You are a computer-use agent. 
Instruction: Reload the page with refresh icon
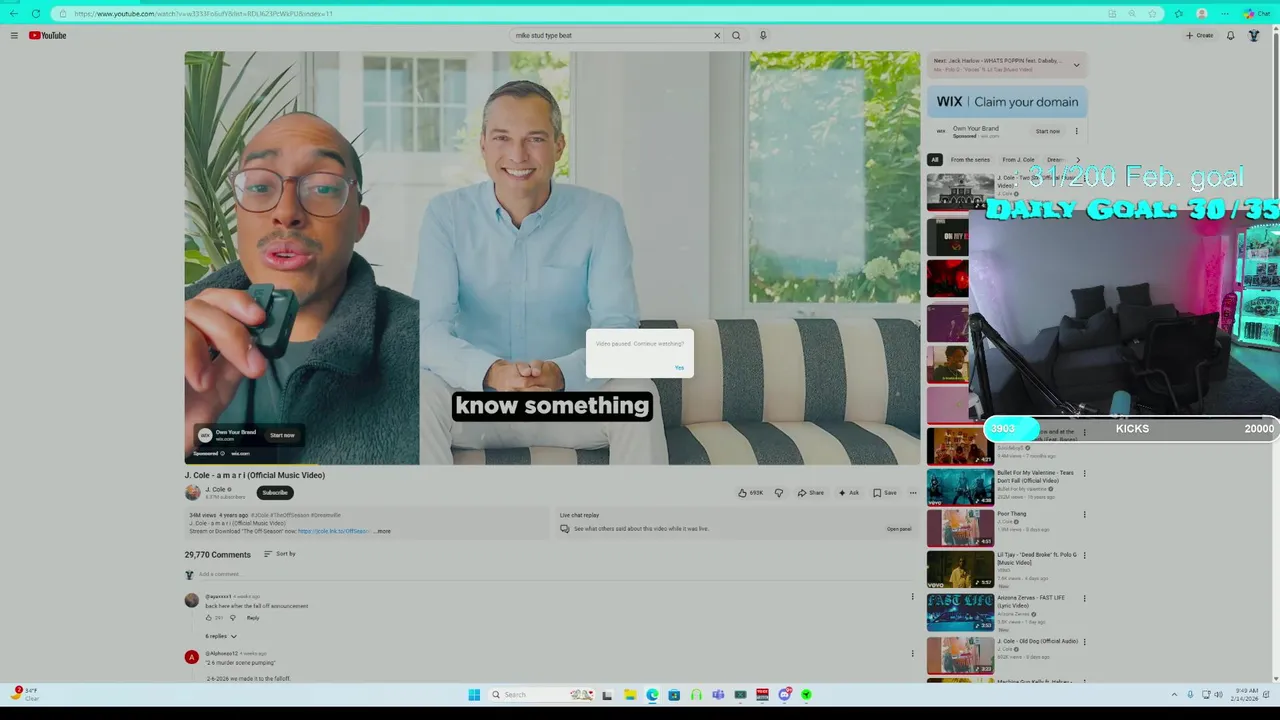(x=36, y=14)
